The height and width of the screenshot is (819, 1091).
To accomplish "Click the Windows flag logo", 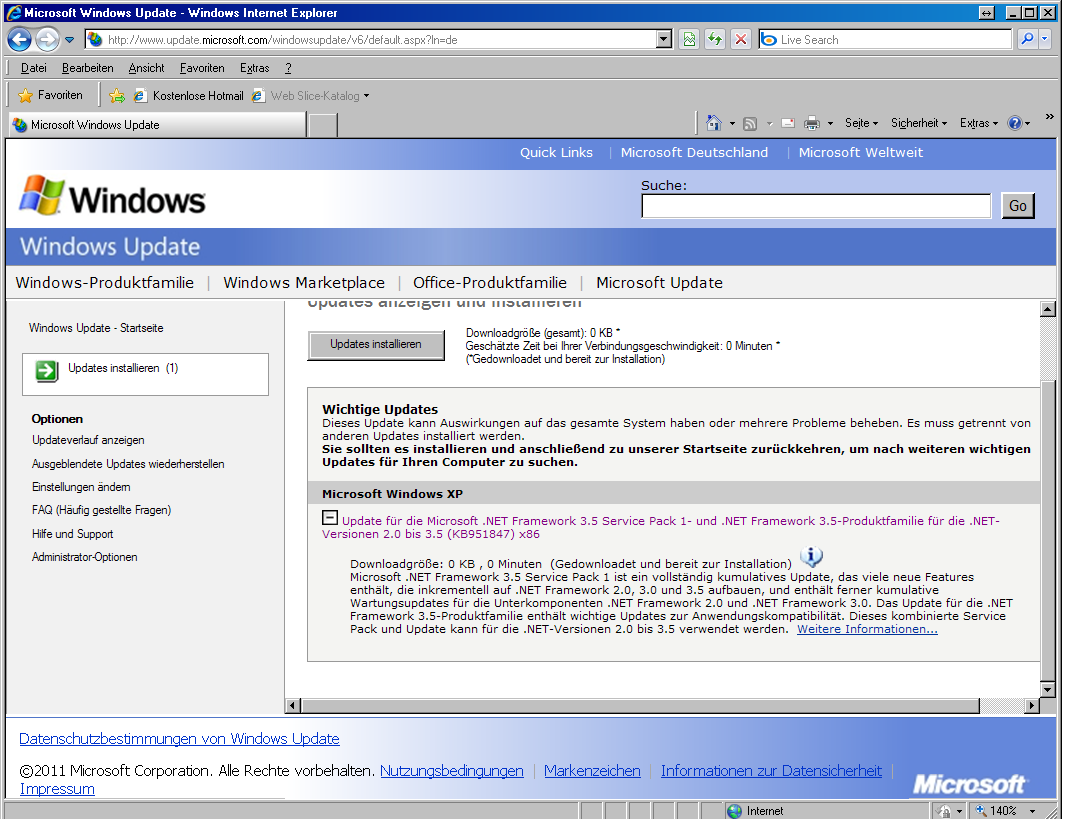I will point(42,196).
